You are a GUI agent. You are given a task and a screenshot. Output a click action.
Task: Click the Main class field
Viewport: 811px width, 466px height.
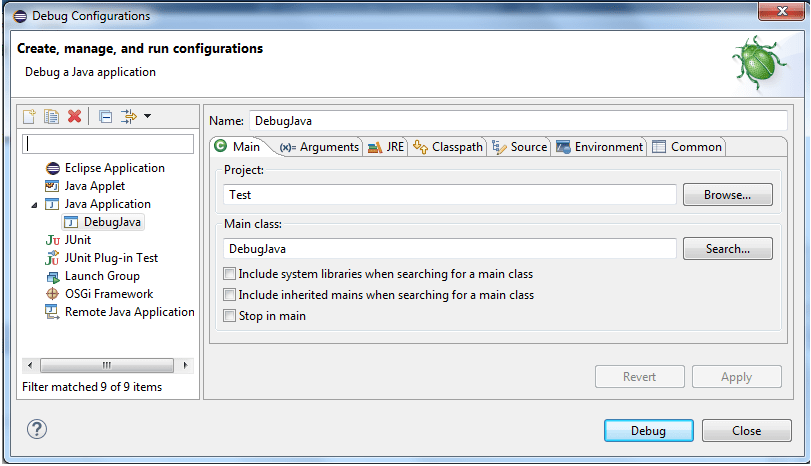450,249
